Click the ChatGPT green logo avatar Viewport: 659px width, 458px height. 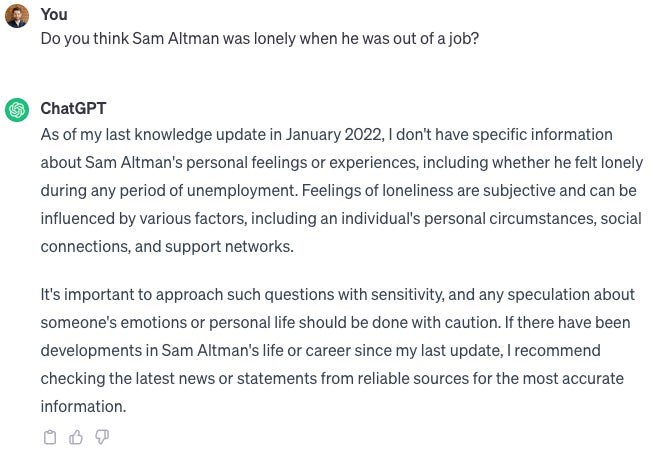(x=17, y=109)
